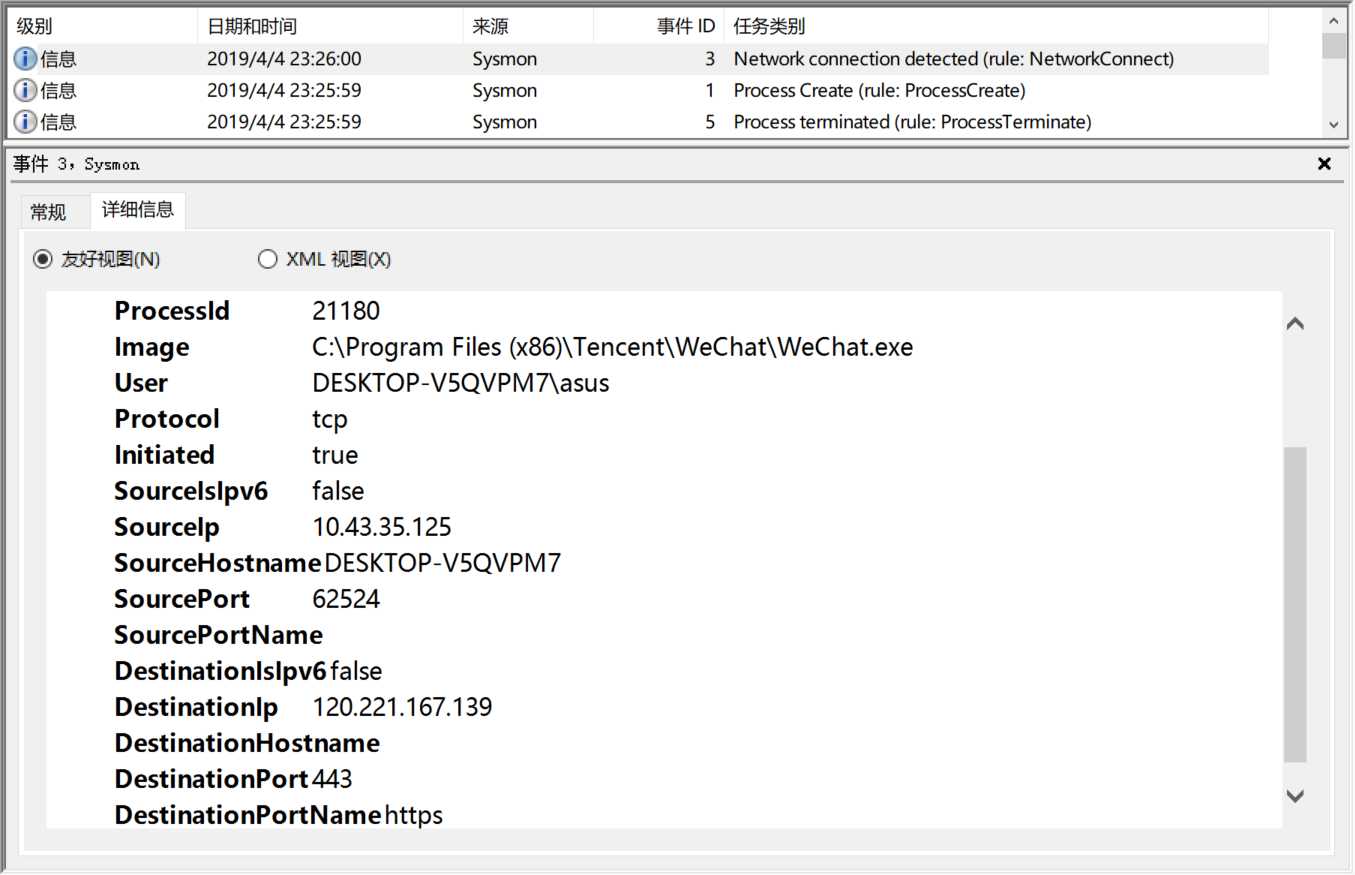Click the info icon of the Process Create event
The height and width of the screenshot is (875, 1355).
[x=25, y=91]
